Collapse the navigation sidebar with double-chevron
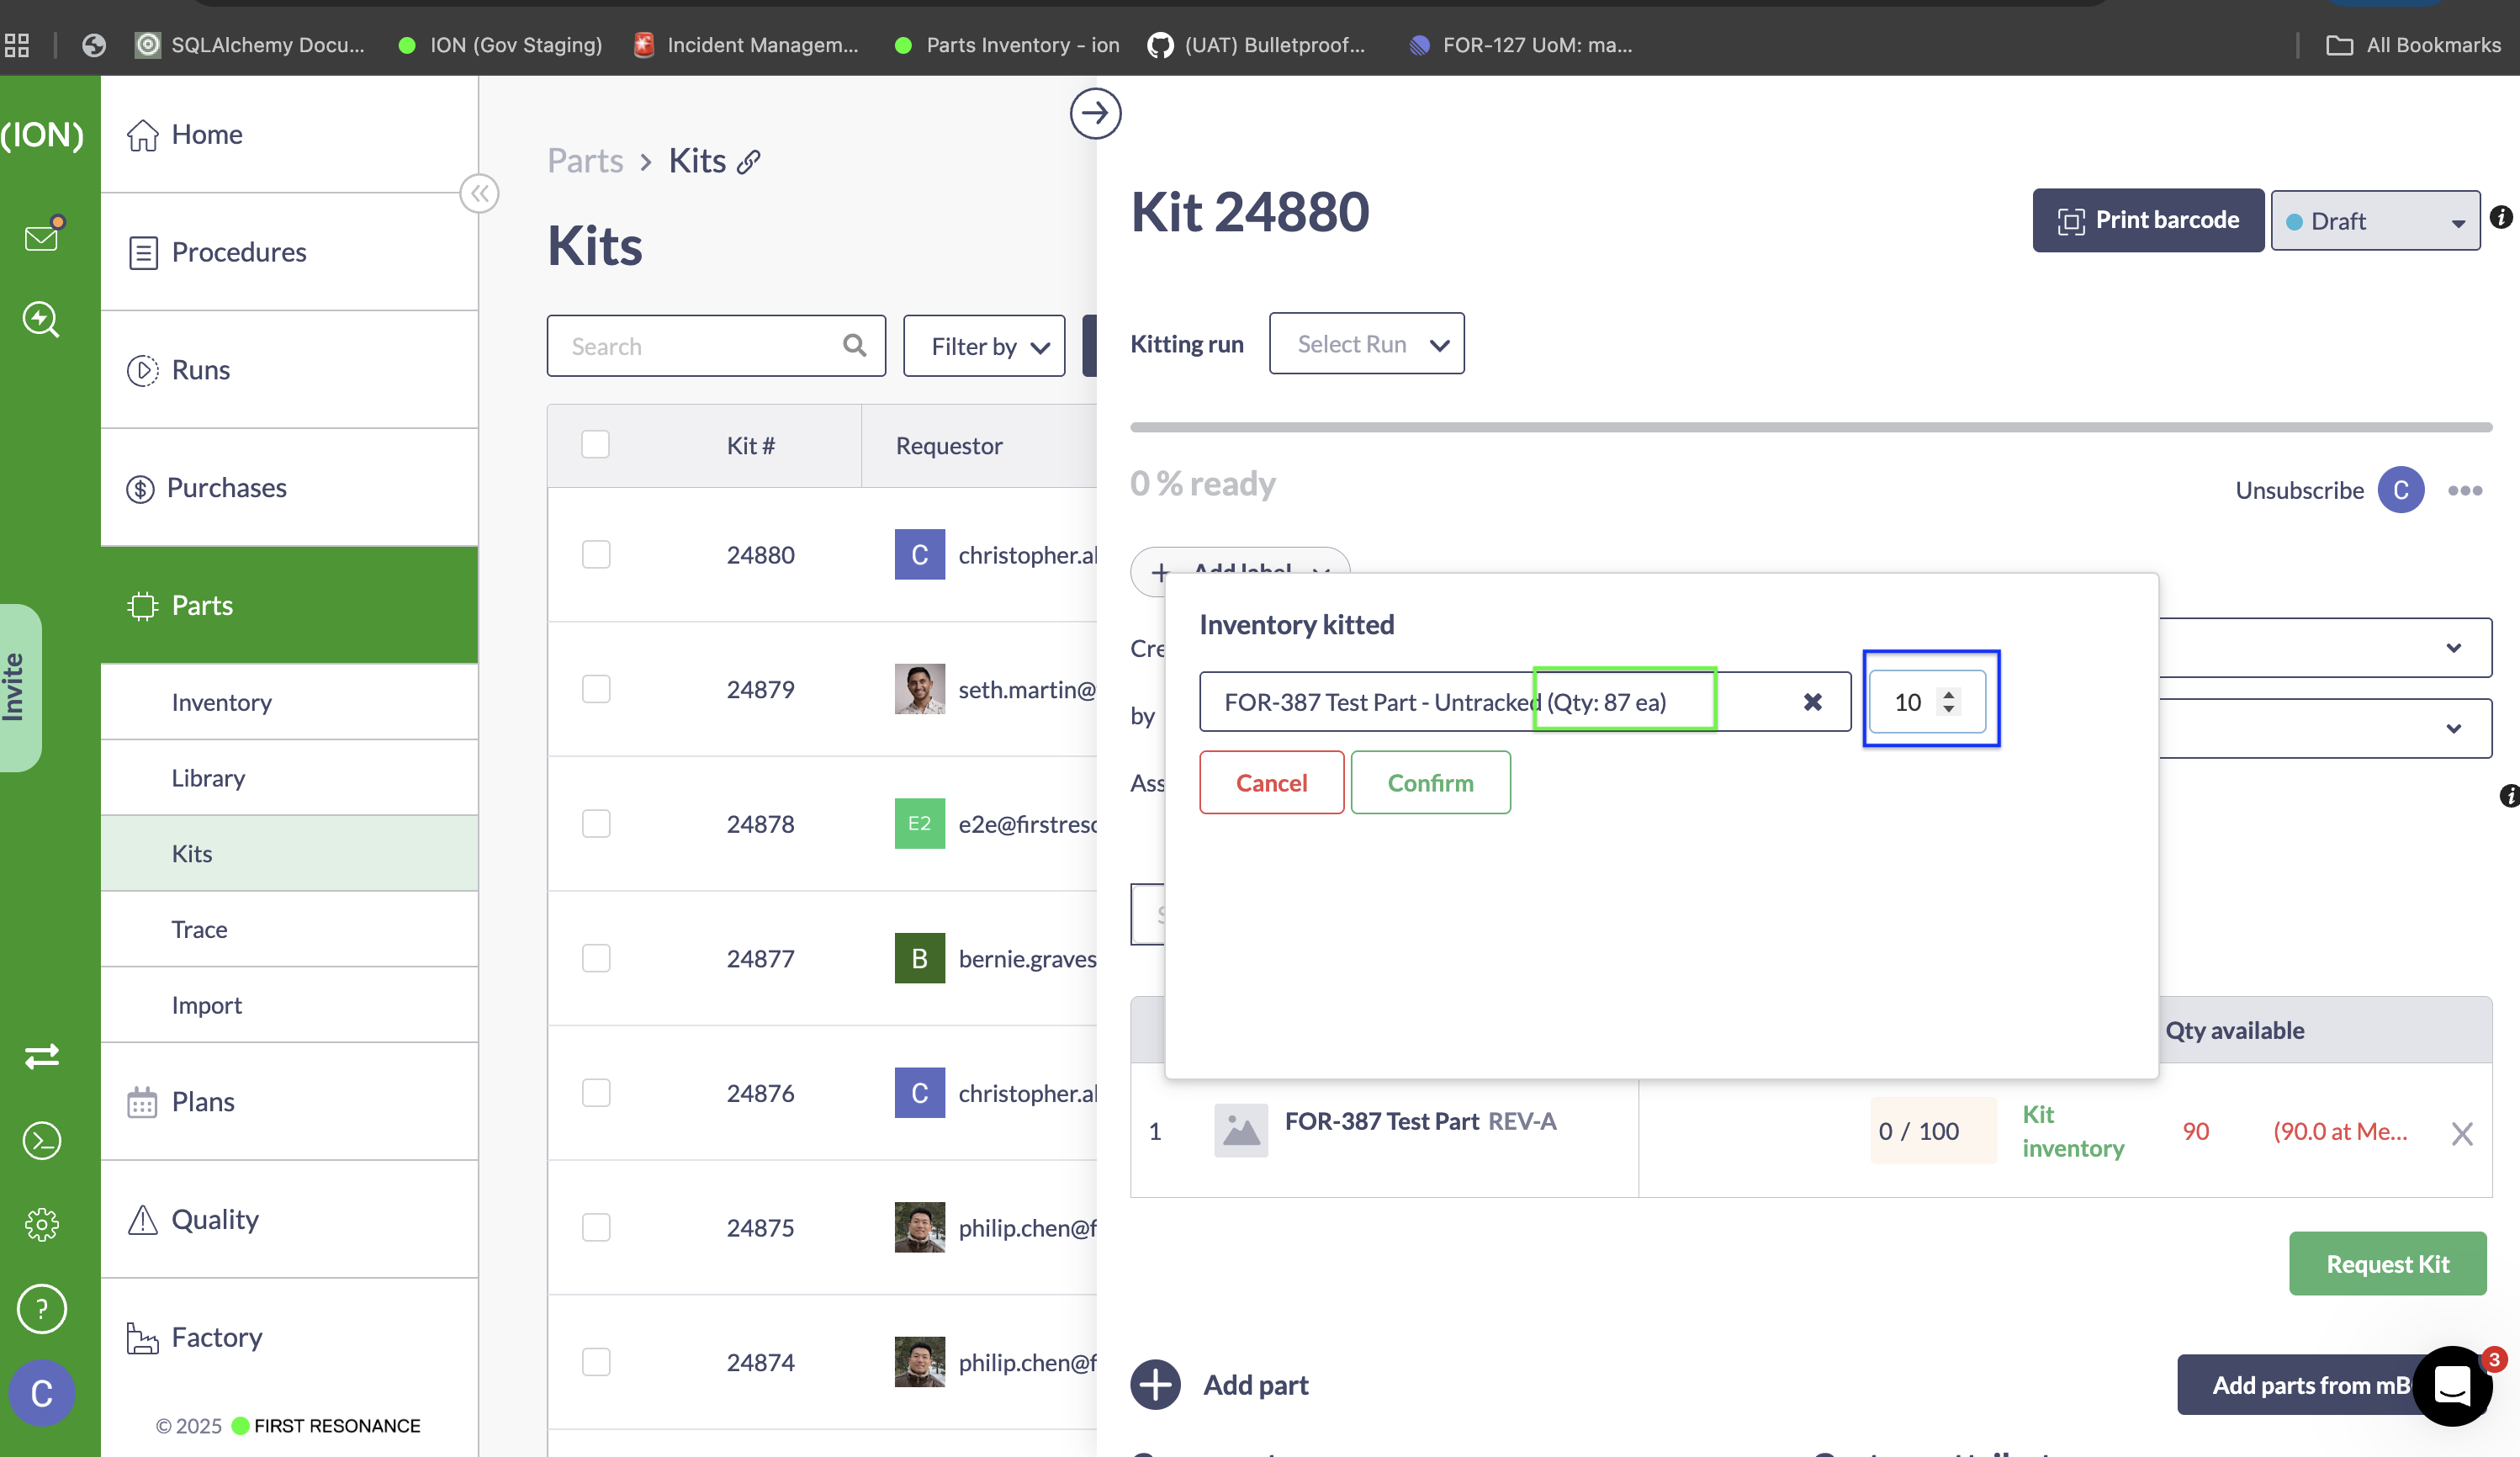This screenshot has height=1457, width=2520. tap(479, 193)
